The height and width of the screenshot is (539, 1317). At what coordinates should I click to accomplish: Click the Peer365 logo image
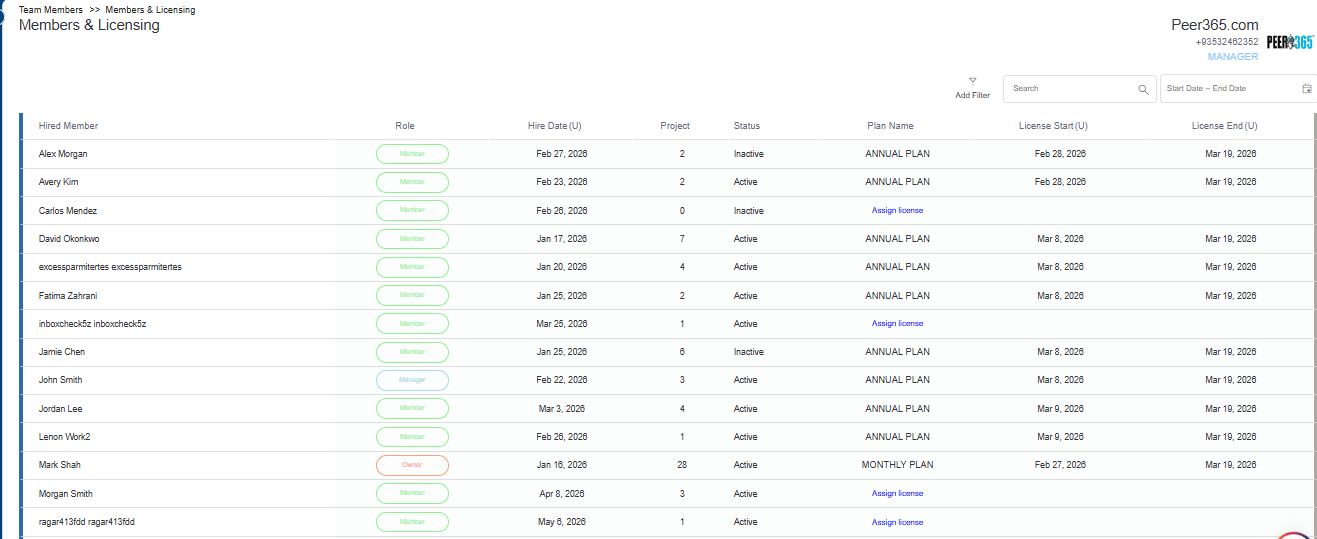(1289, 42)
